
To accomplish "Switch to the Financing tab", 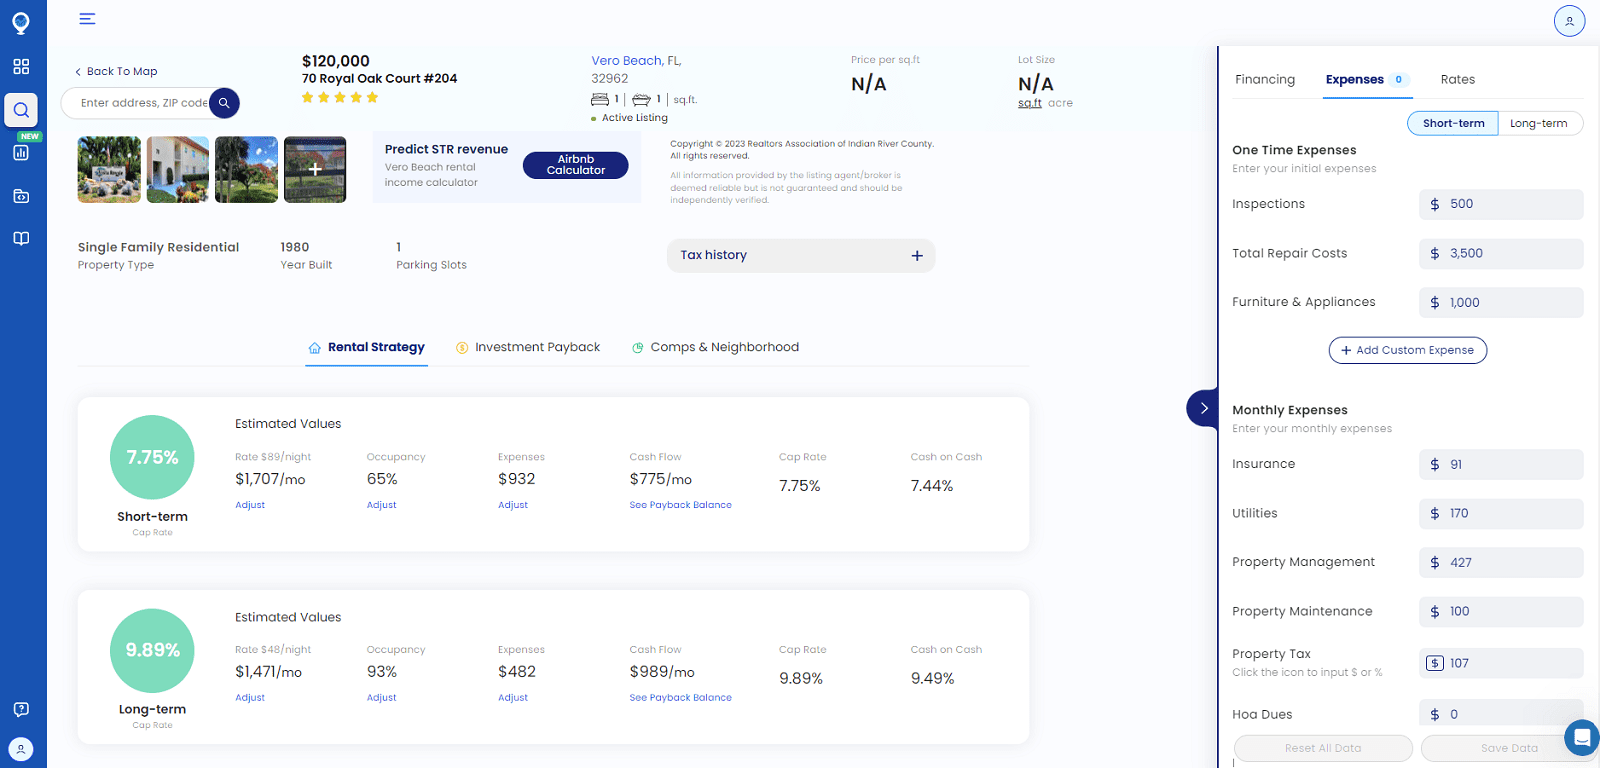I will [x=1264, y=80].
